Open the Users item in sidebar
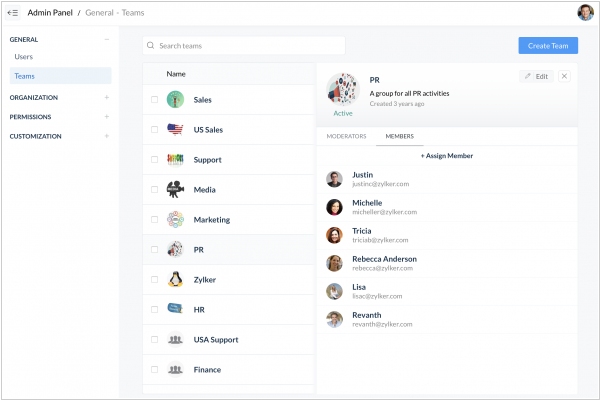 pyautogui.click(x=24, y=57)
